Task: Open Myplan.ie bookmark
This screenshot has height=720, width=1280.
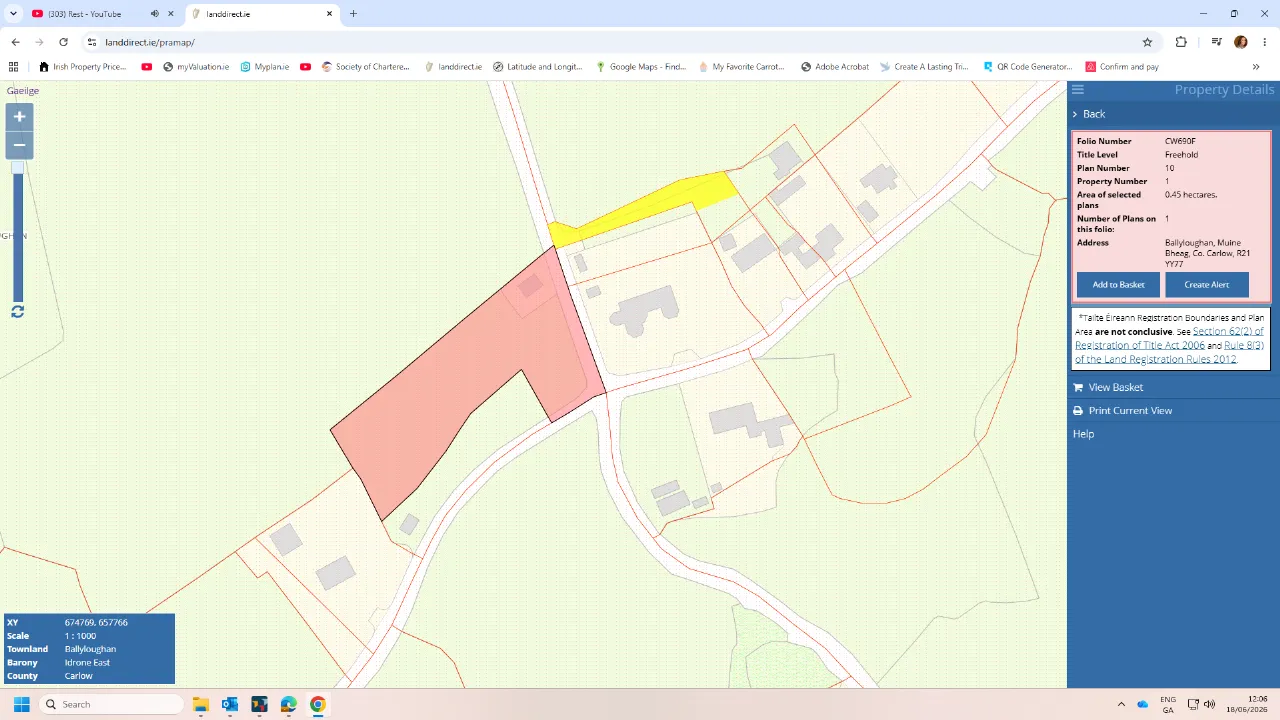Action: point(265,67)
